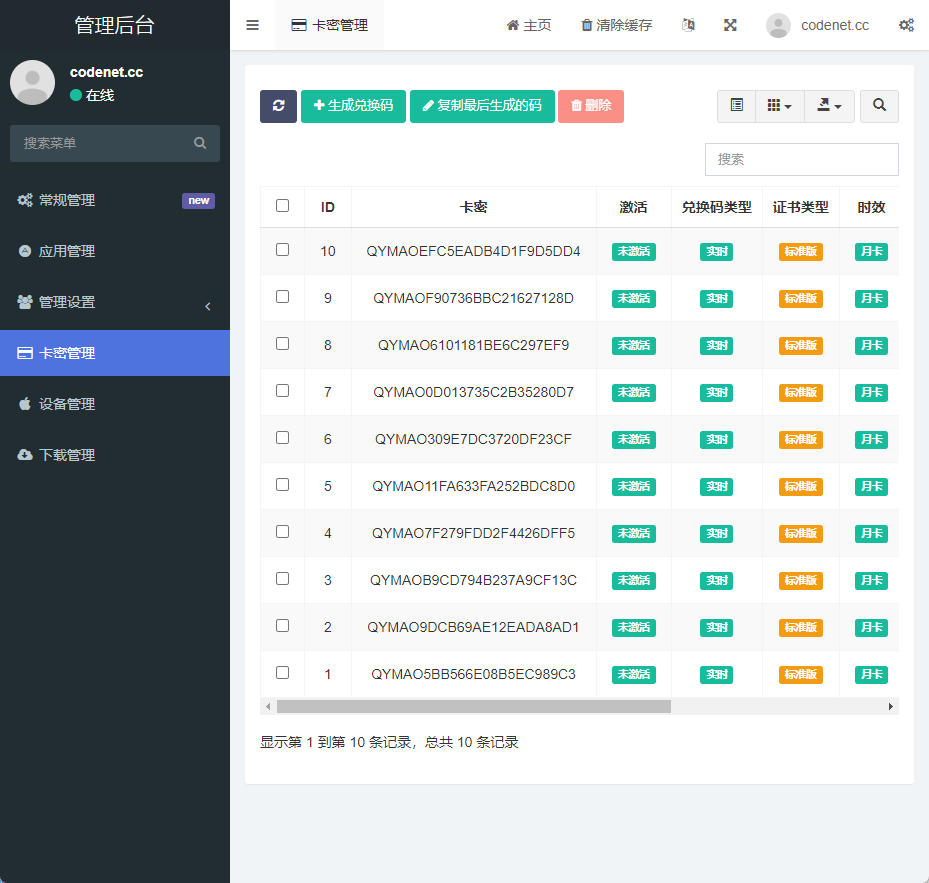The width and height of the screenshot is (929, 883).
Task: Click 标准版 badge in row ID 8
Action: pos(800,345)
